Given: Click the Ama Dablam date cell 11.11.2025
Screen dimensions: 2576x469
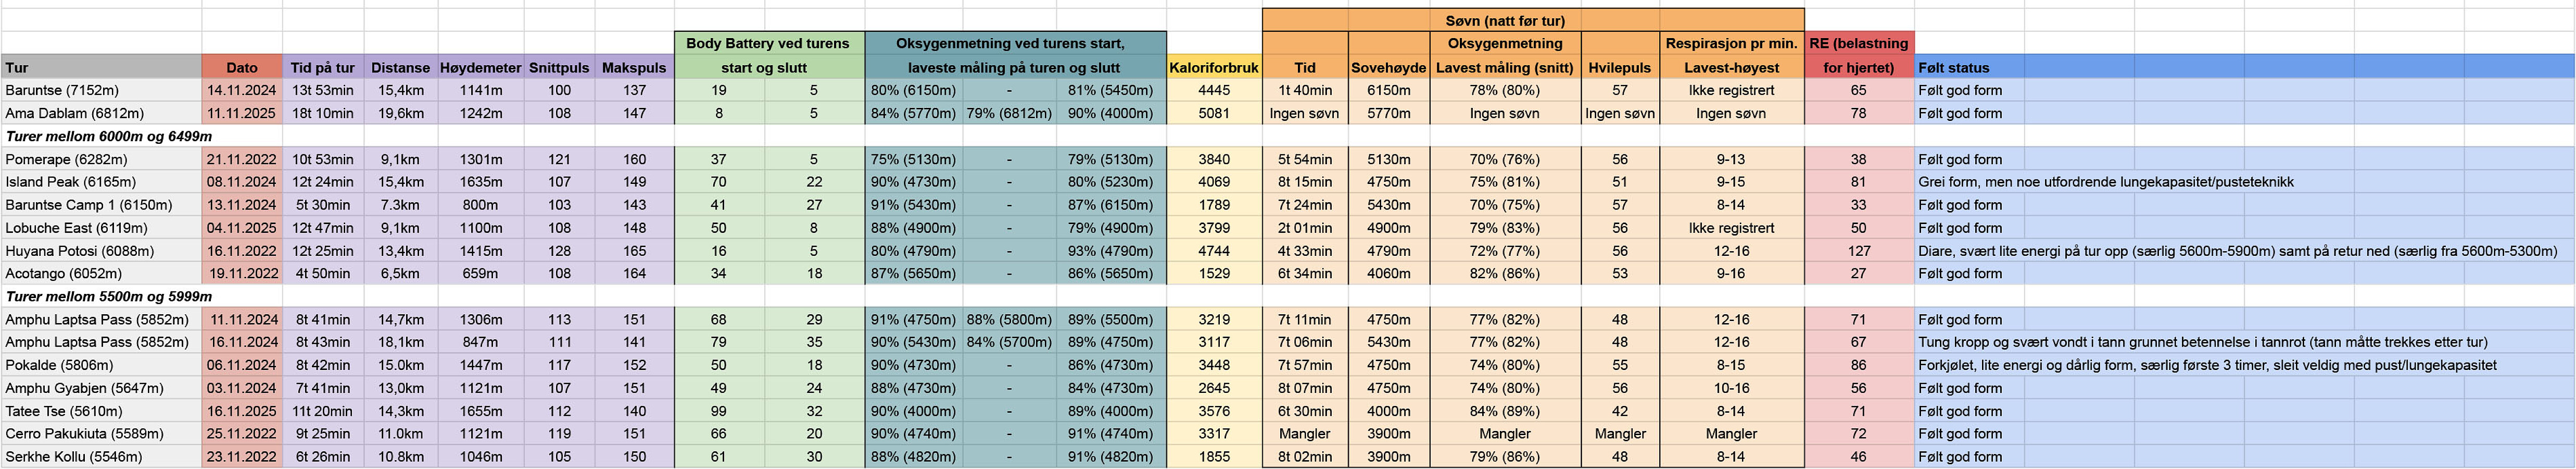Looking at the screenshot, I should pyautogui.click(x=242, y=113).
